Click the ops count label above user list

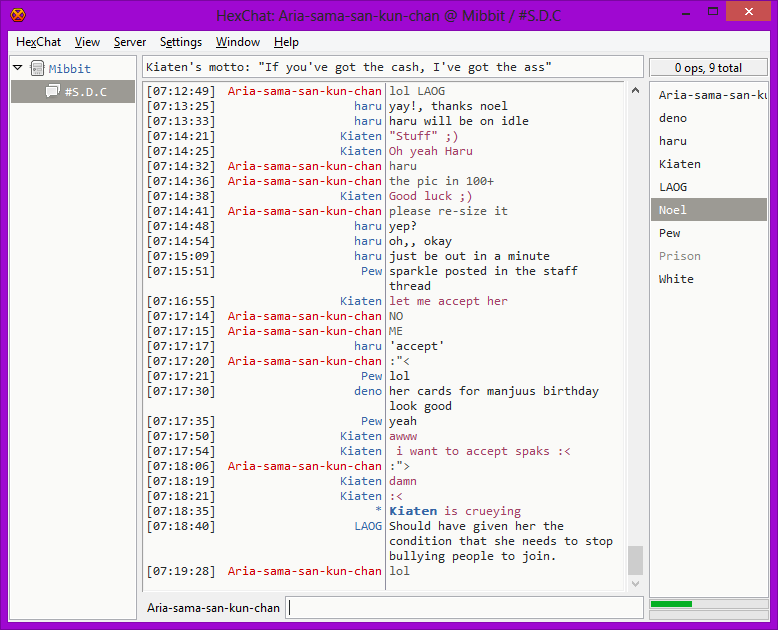708,68
